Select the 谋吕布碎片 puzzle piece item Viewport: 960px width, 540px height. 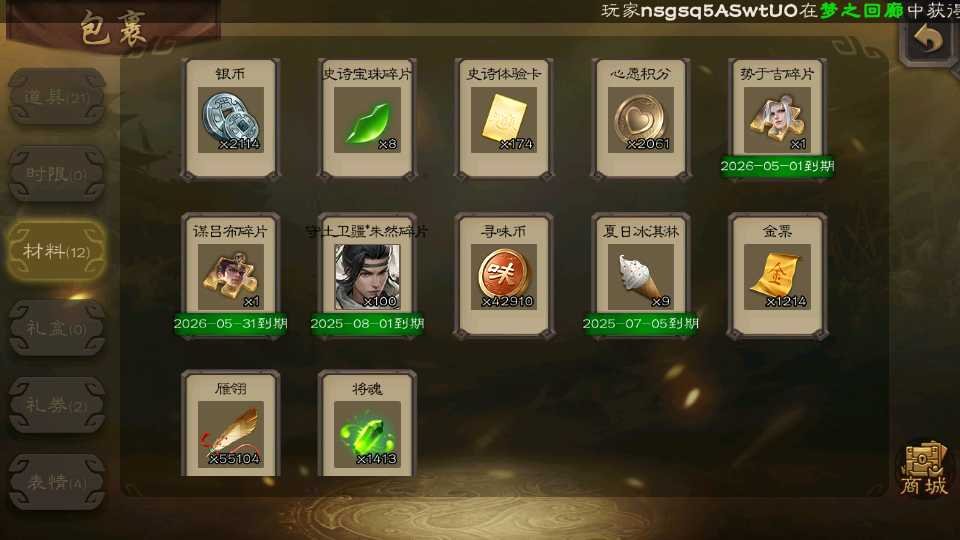[230, 277]
